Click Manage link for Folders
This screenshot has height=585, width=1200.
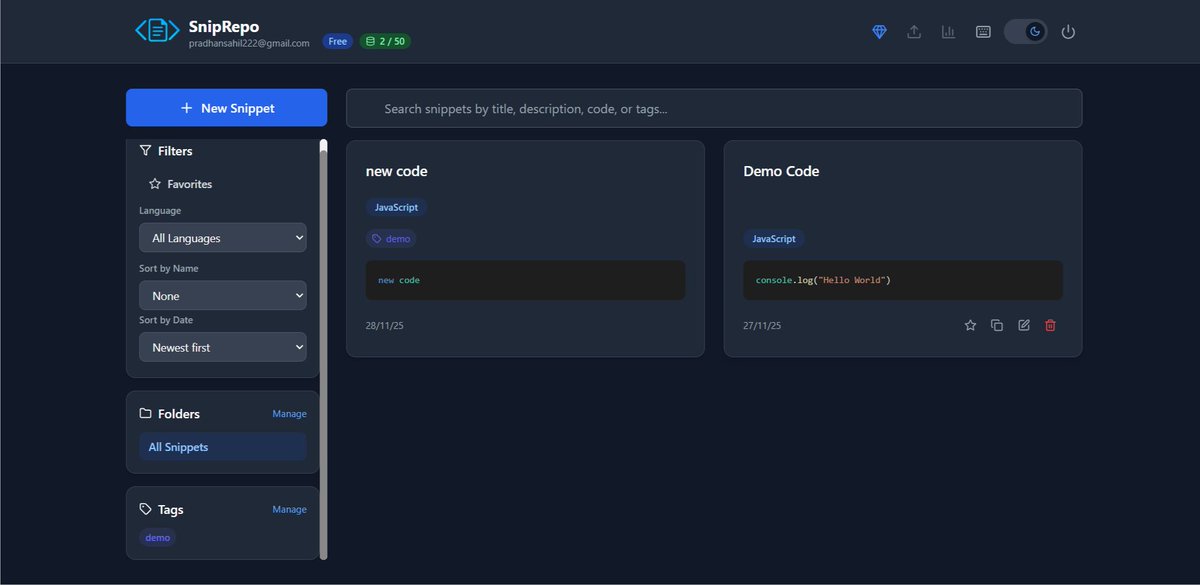(289, 414)
